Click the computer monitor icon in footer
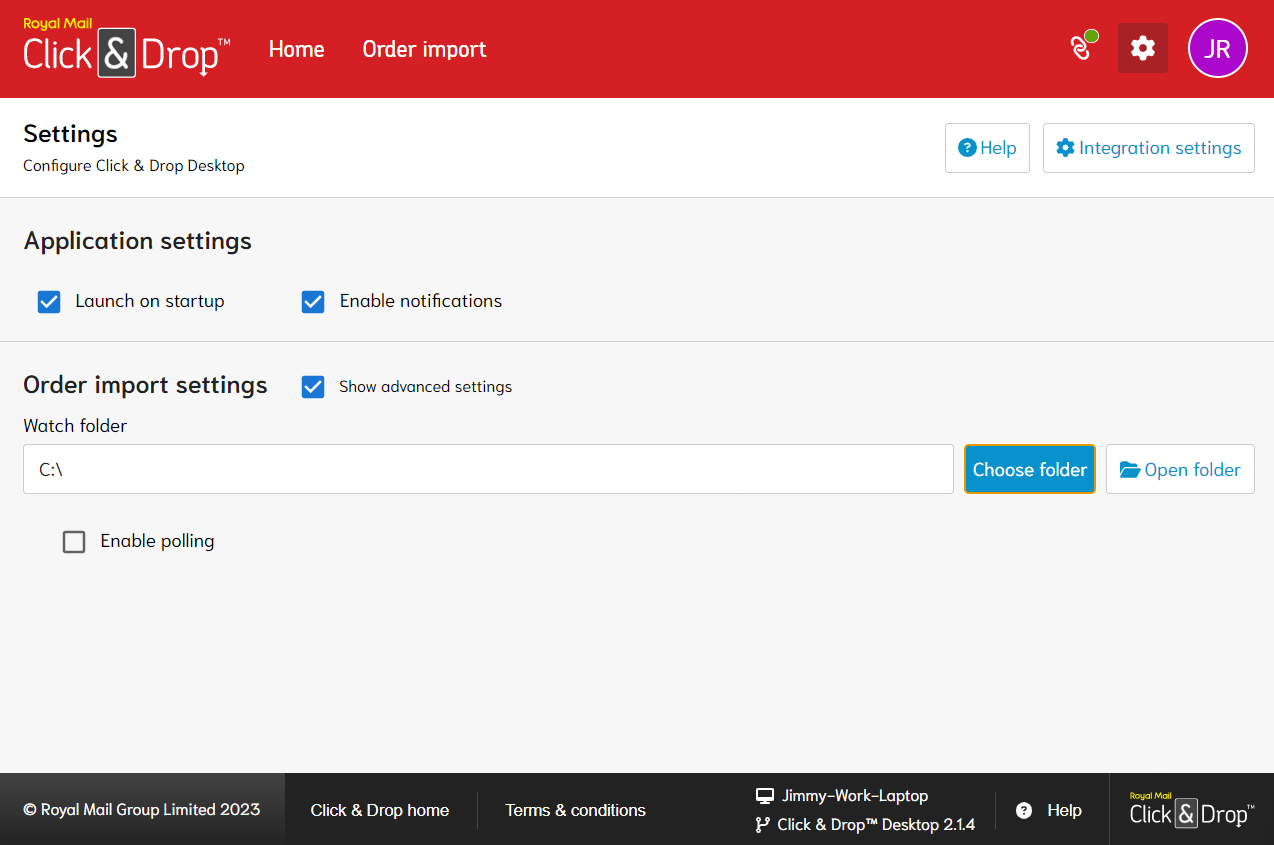This screenshot has height=845, width=1274. (x=765, y=796)
